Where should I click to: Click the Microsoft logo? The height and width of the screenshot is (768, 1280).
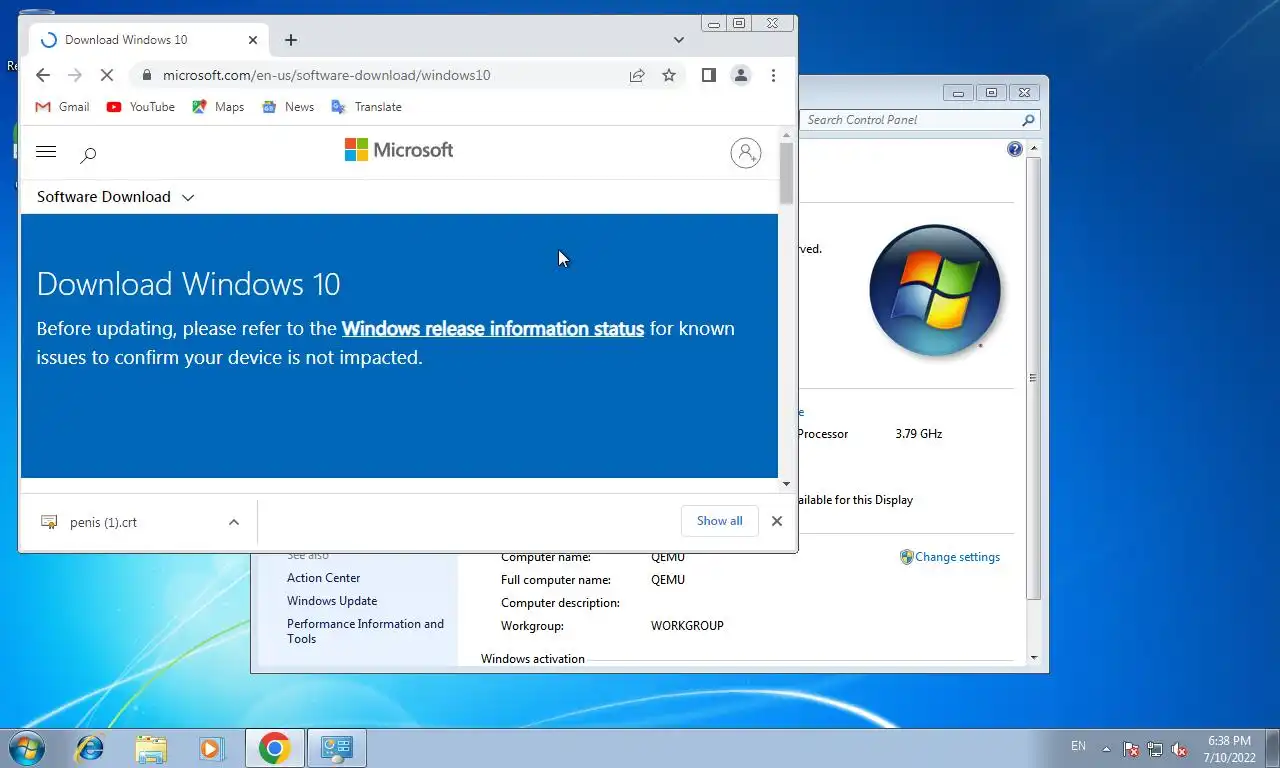399,150
